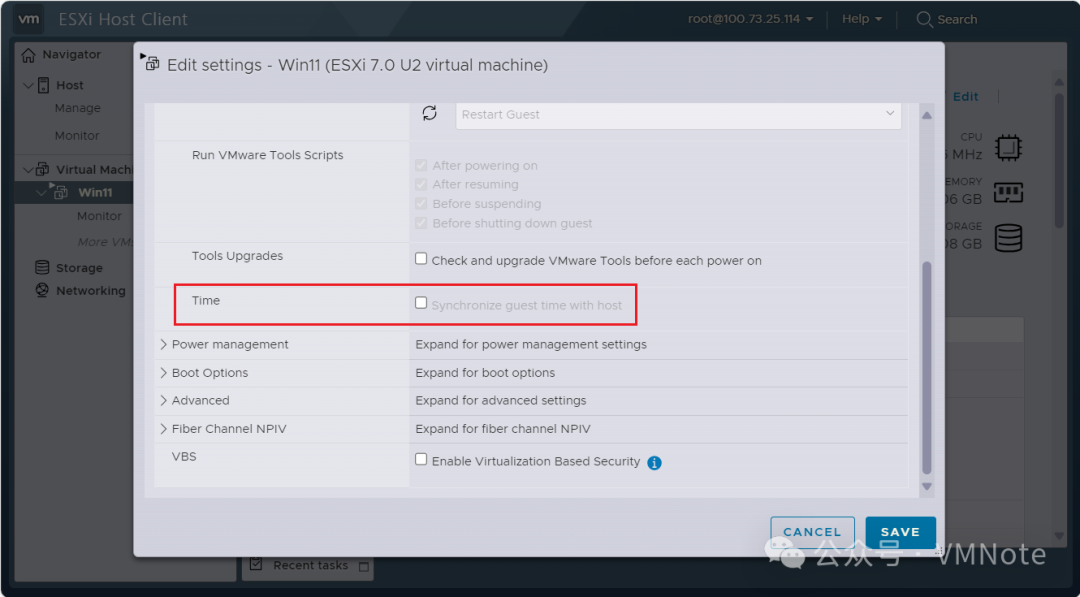The height and width of the screenshot is (597, 1080).
Task: Click the Tools Upgrades label
Action: point(237,255)
